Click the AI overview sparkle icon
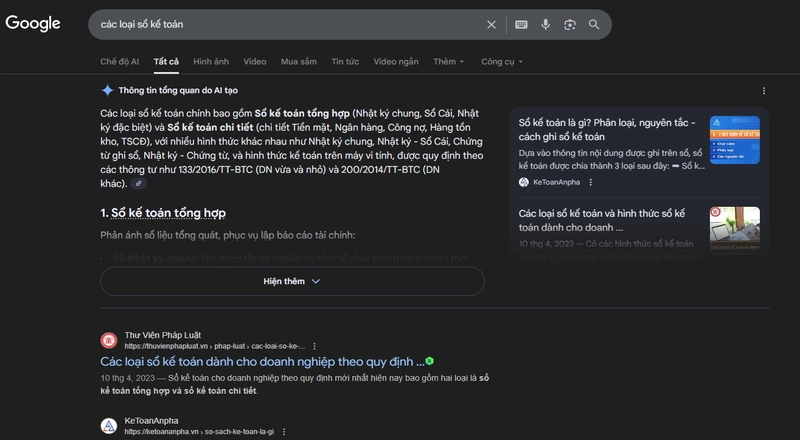 pyautogui.click(x=107, y=90)
